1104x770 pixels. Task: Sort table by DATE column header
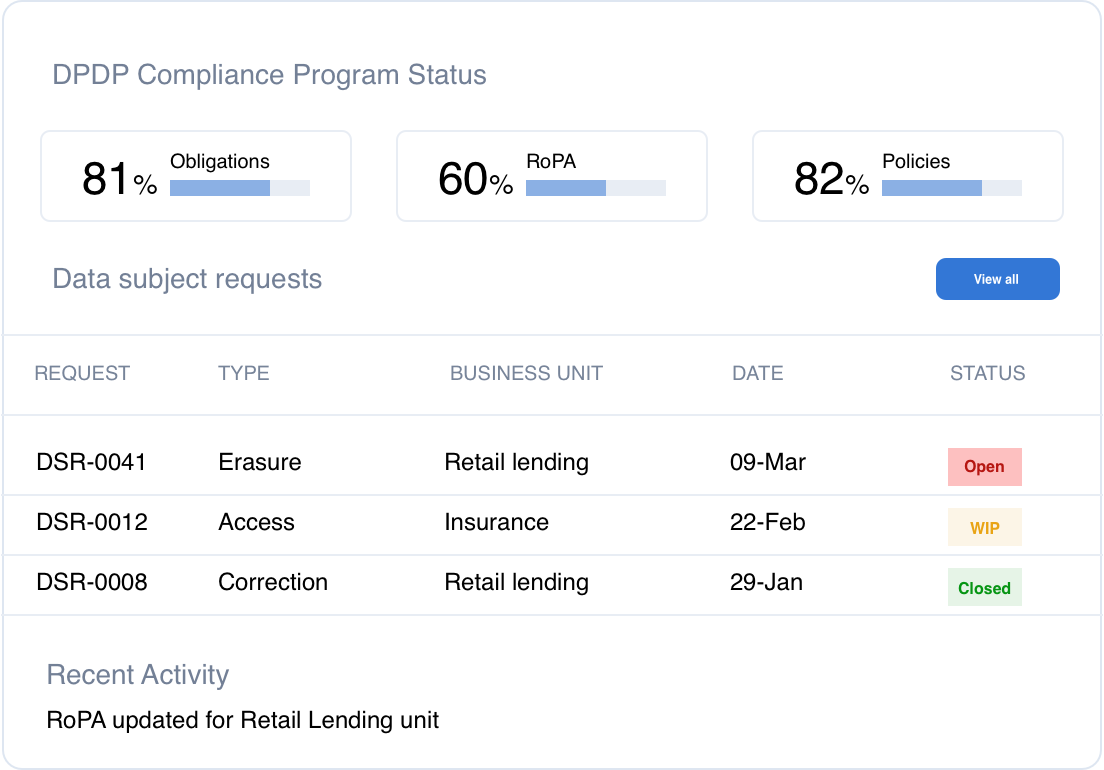[757, 373]
